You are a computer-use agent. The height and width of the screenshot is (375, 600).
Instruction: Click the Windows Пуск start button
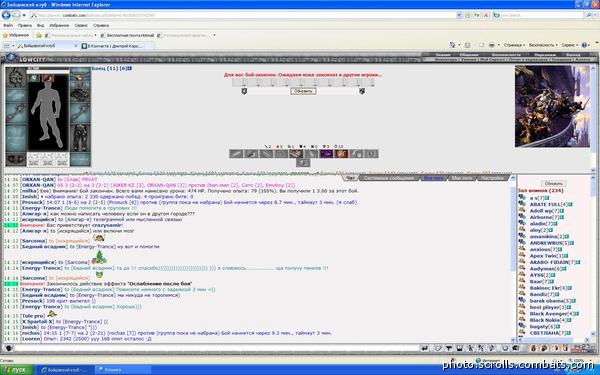pyautogui.click(x=17, y=370)
